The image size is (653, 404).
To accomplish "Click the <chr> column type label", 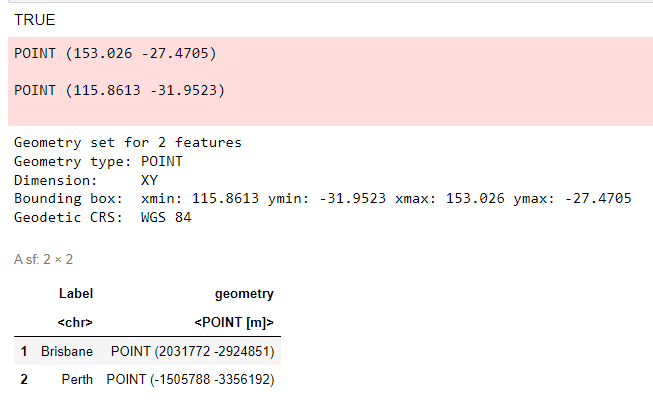I will (x=76, y=322).
